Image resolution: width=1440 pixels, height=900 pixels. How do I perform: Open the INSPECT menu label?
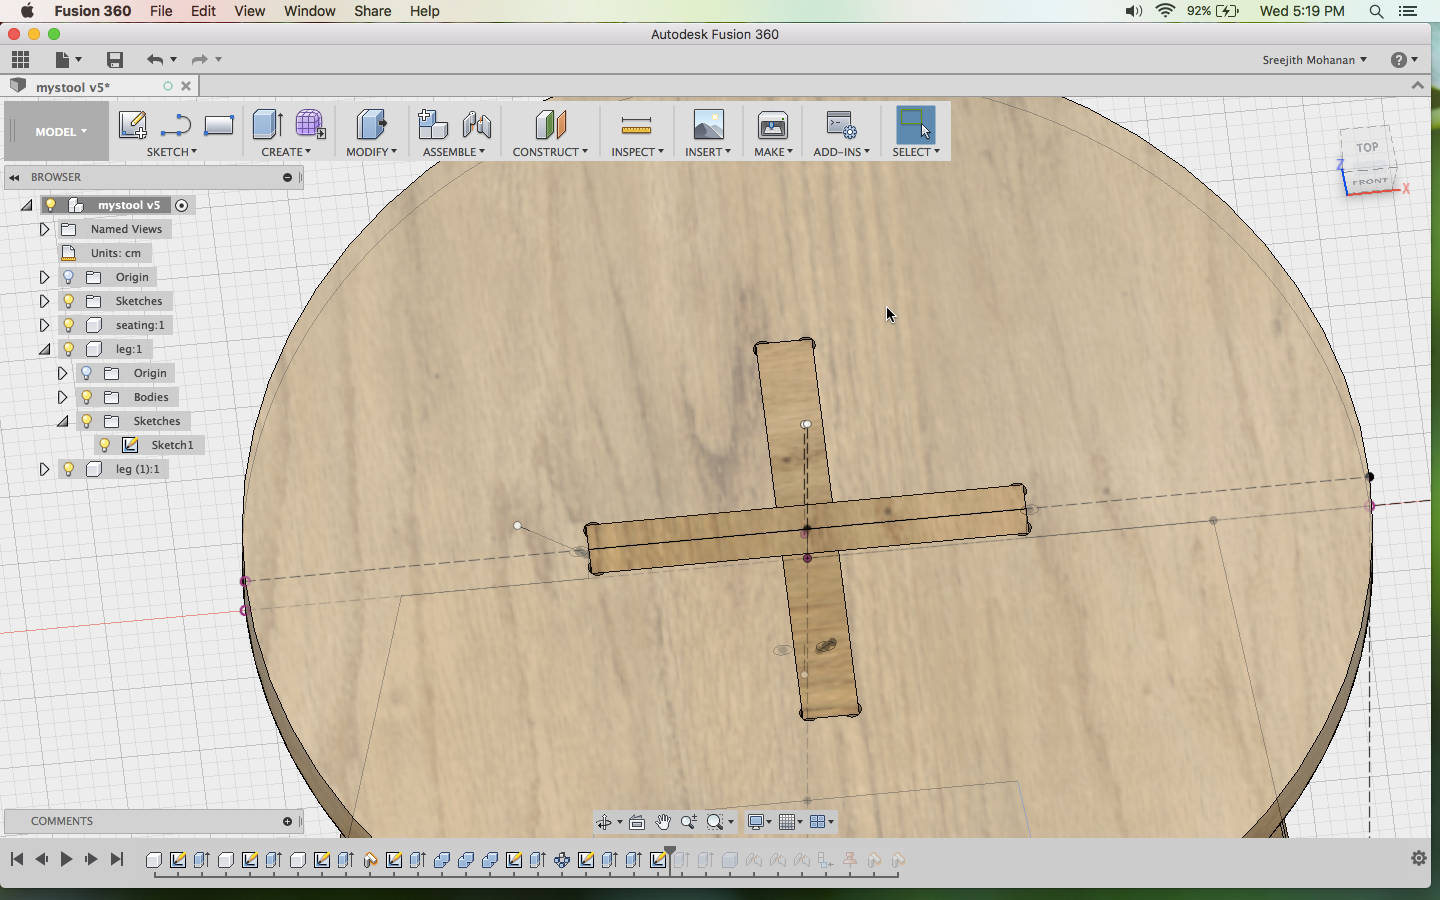click(637, 152)
